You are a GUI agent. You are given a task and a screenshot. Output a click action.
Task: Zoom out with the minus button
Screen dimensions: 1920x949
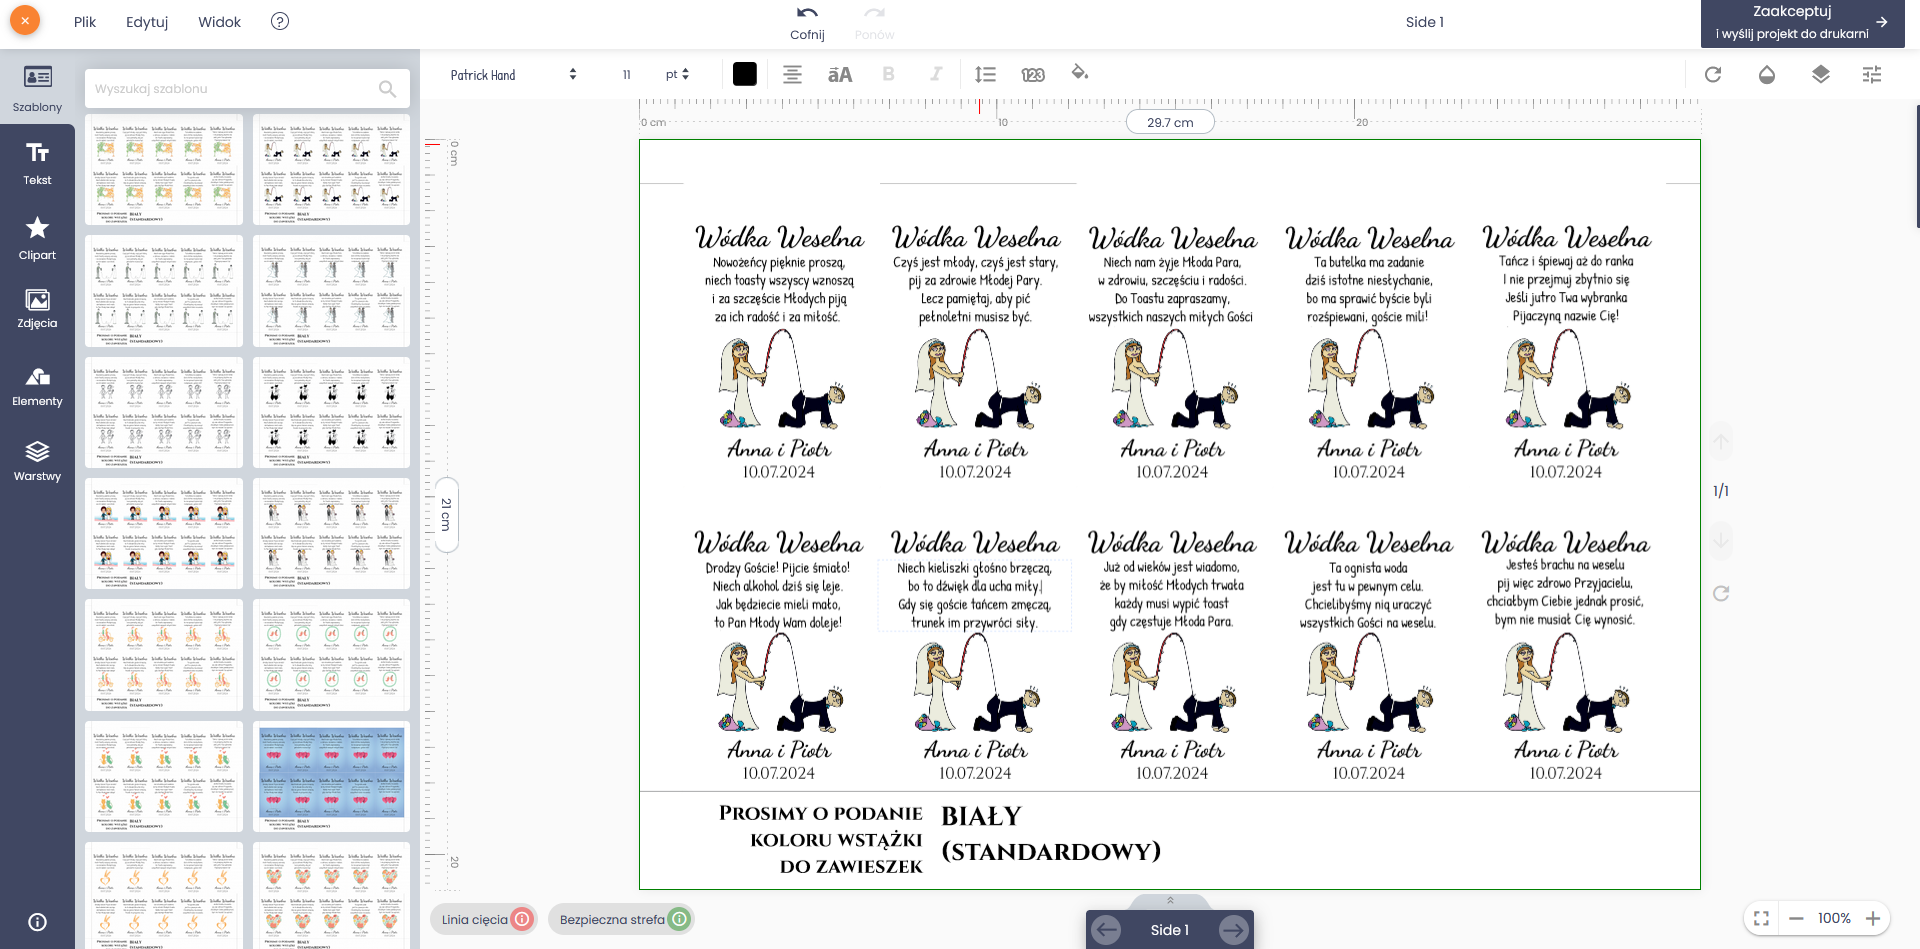1796,918
